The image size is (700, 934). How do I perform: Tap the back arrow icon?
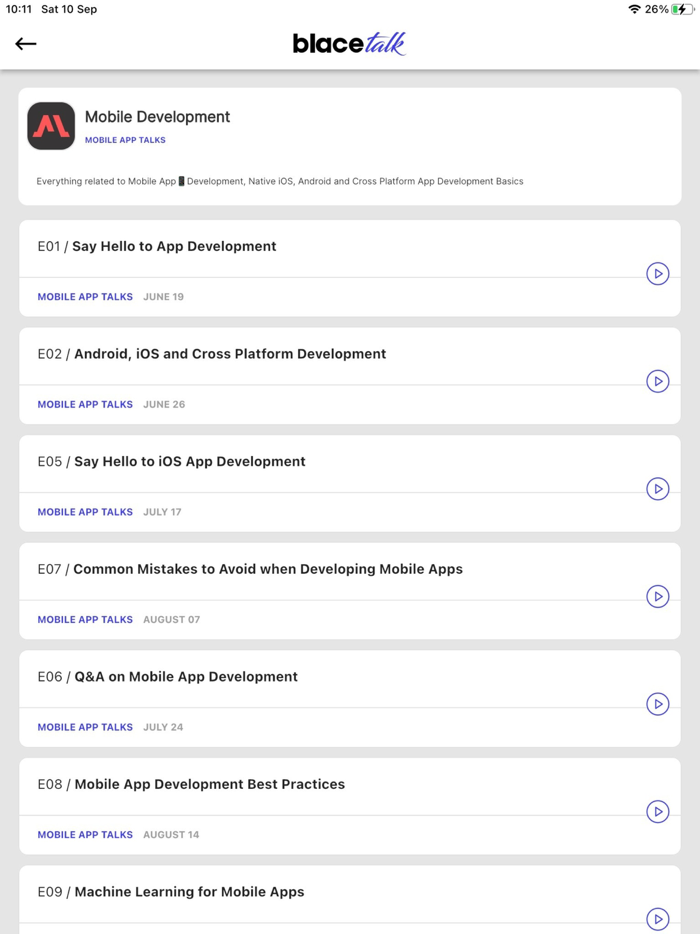(x=26, y=43)
